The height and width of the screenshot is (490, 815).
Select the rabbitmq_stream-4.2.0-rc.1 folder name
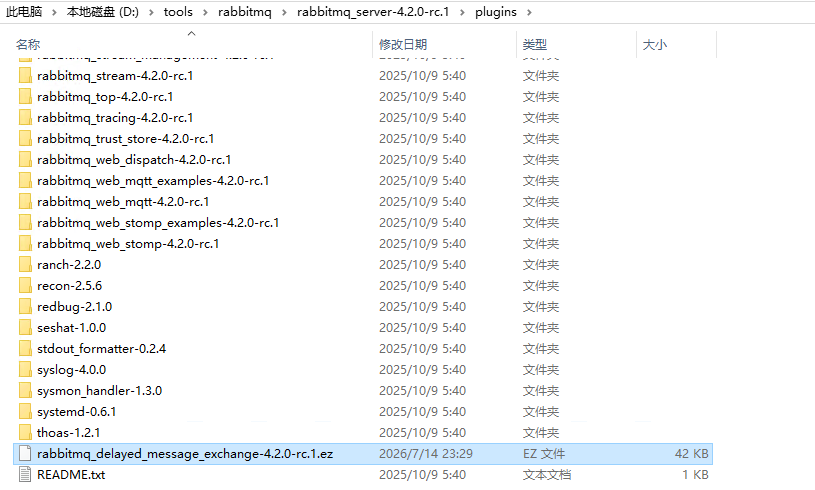115,75
